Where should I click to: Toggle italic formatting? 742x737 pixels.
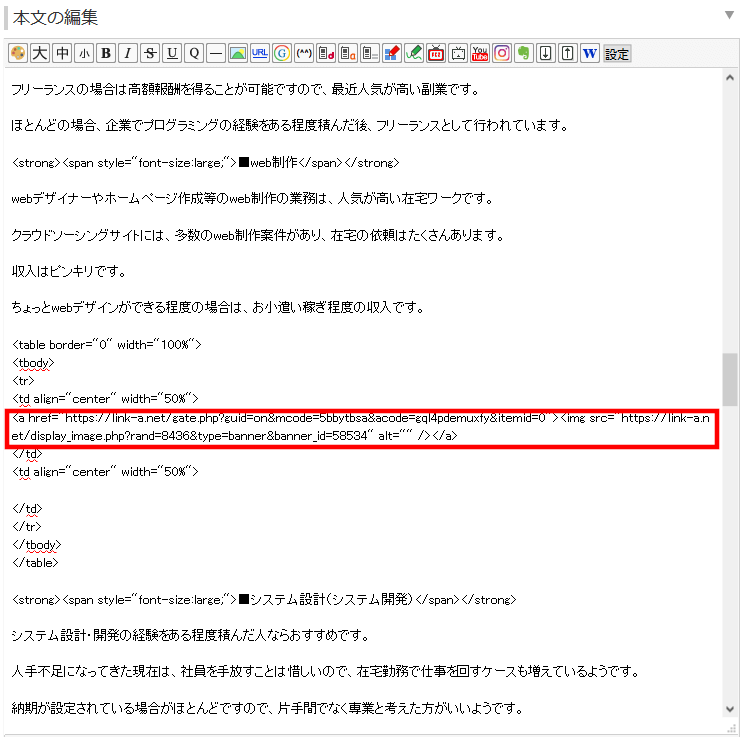(x=128, y=53)
